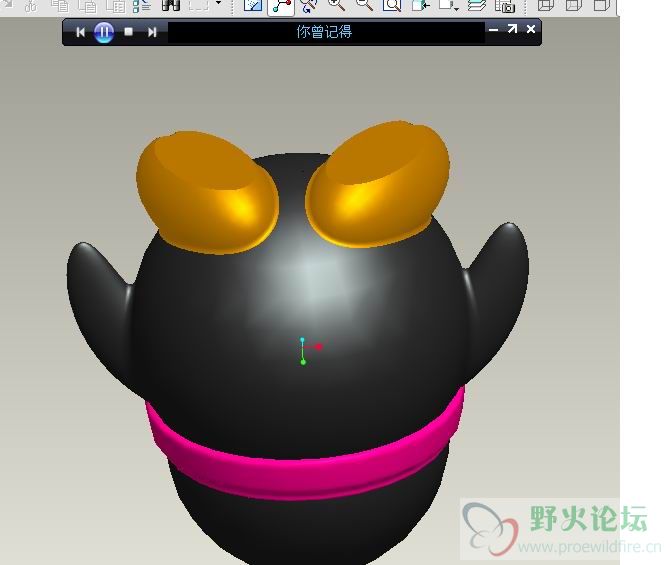Click the Regeneration Manager list icon
This screenshot has width=671, height=565.
142,6
